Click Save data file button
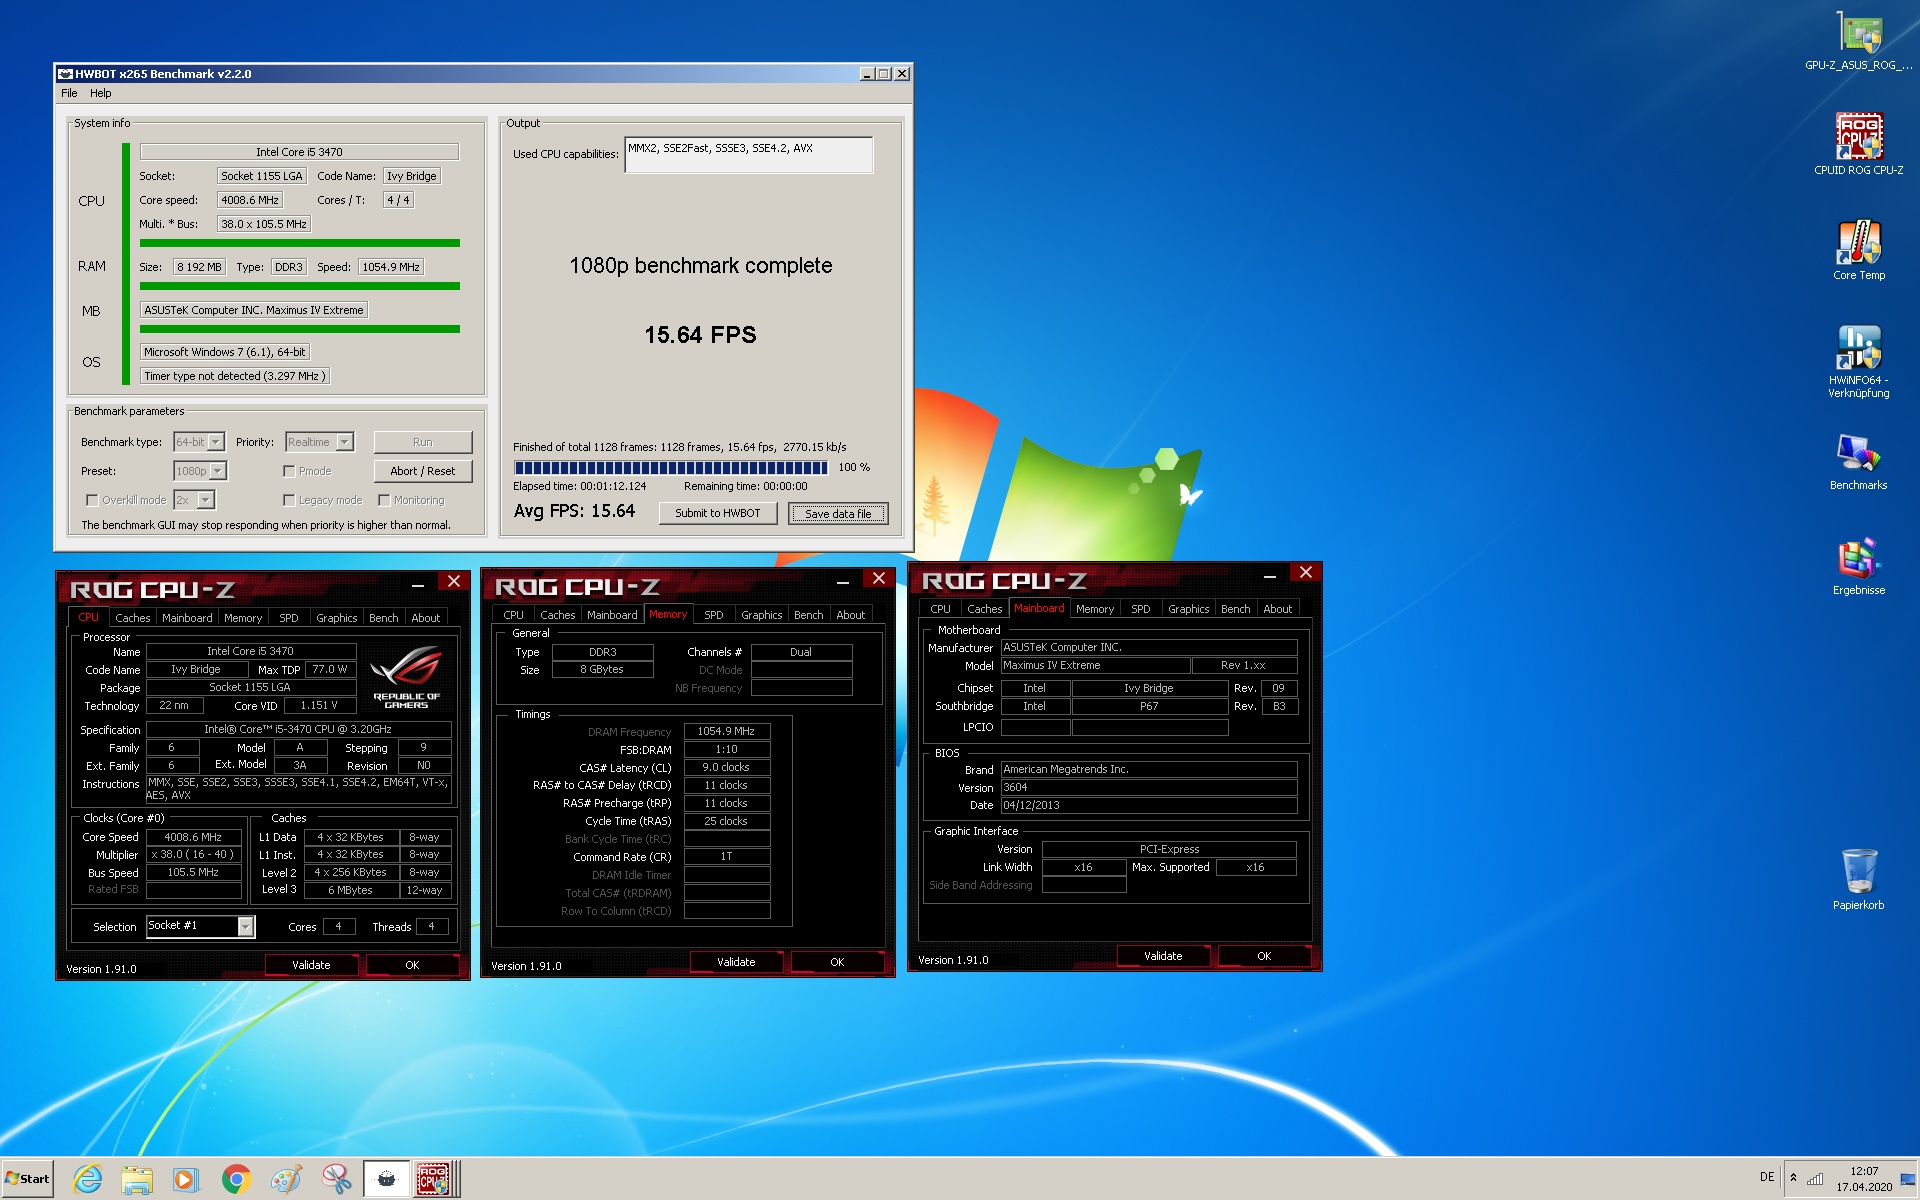 click(x=838, y=514)
